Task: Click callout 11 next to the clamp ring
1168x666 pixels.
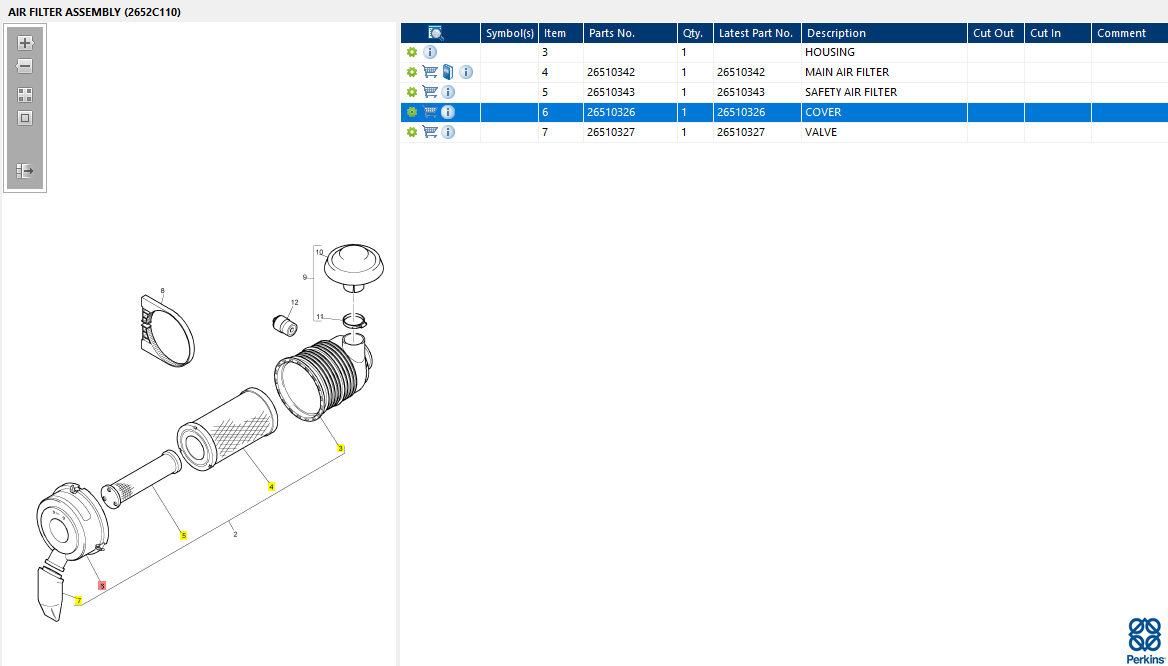Action: (320, 317)
